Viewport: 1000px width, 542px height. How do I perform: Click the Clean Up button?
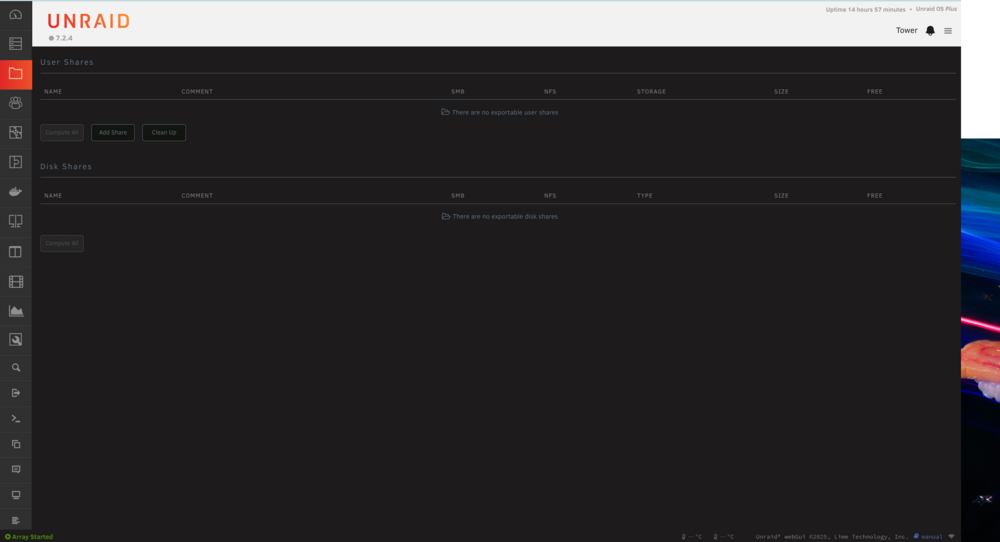[164, 133]
